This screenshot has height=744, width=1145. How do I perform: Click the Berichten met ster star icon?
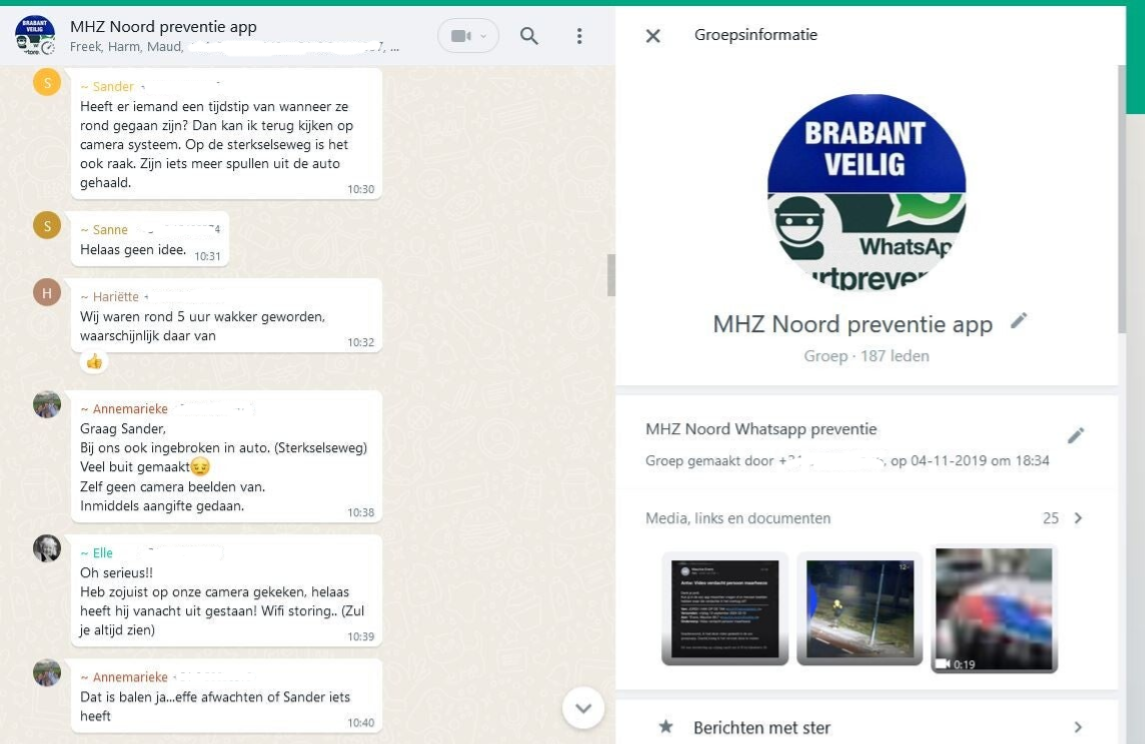pyautogui.click(x=665, y=726)
